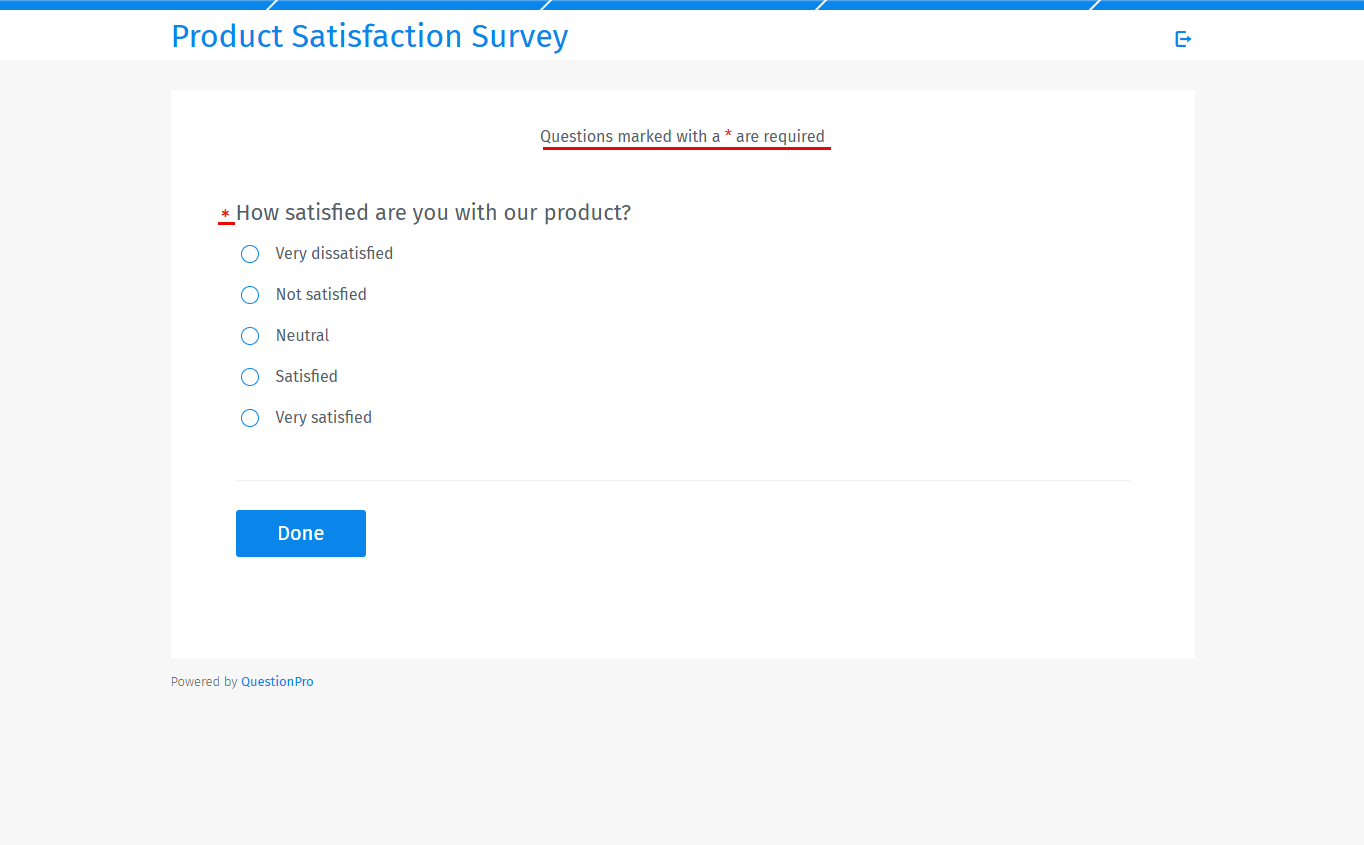Click the red required asterisk
The width and height of the screenshot is (1364, 845).
[226, 213]
